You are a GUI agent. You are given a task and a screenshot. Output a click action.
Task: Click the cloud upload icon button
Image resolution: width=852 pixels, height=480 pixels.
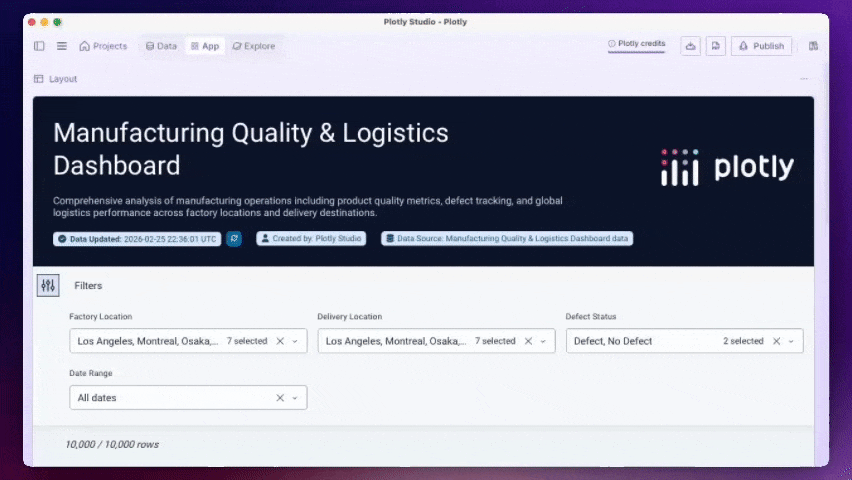[x=690, y=46]
